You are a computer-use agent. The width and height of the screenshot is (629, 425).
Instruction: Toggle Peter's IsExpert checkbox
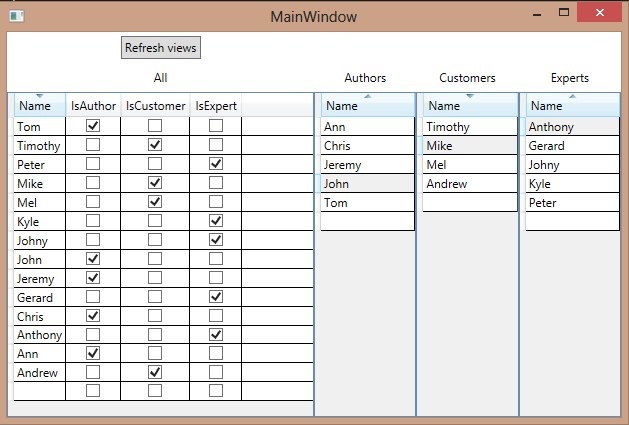click(215, 164)
